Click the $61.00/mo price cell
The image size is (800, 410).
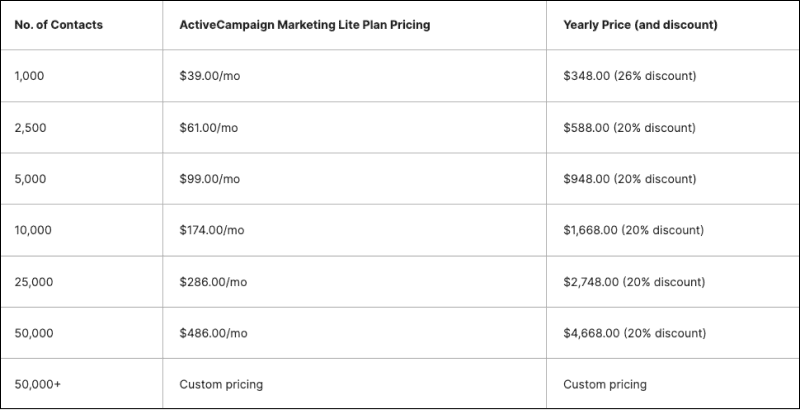[x=209, y=128]
